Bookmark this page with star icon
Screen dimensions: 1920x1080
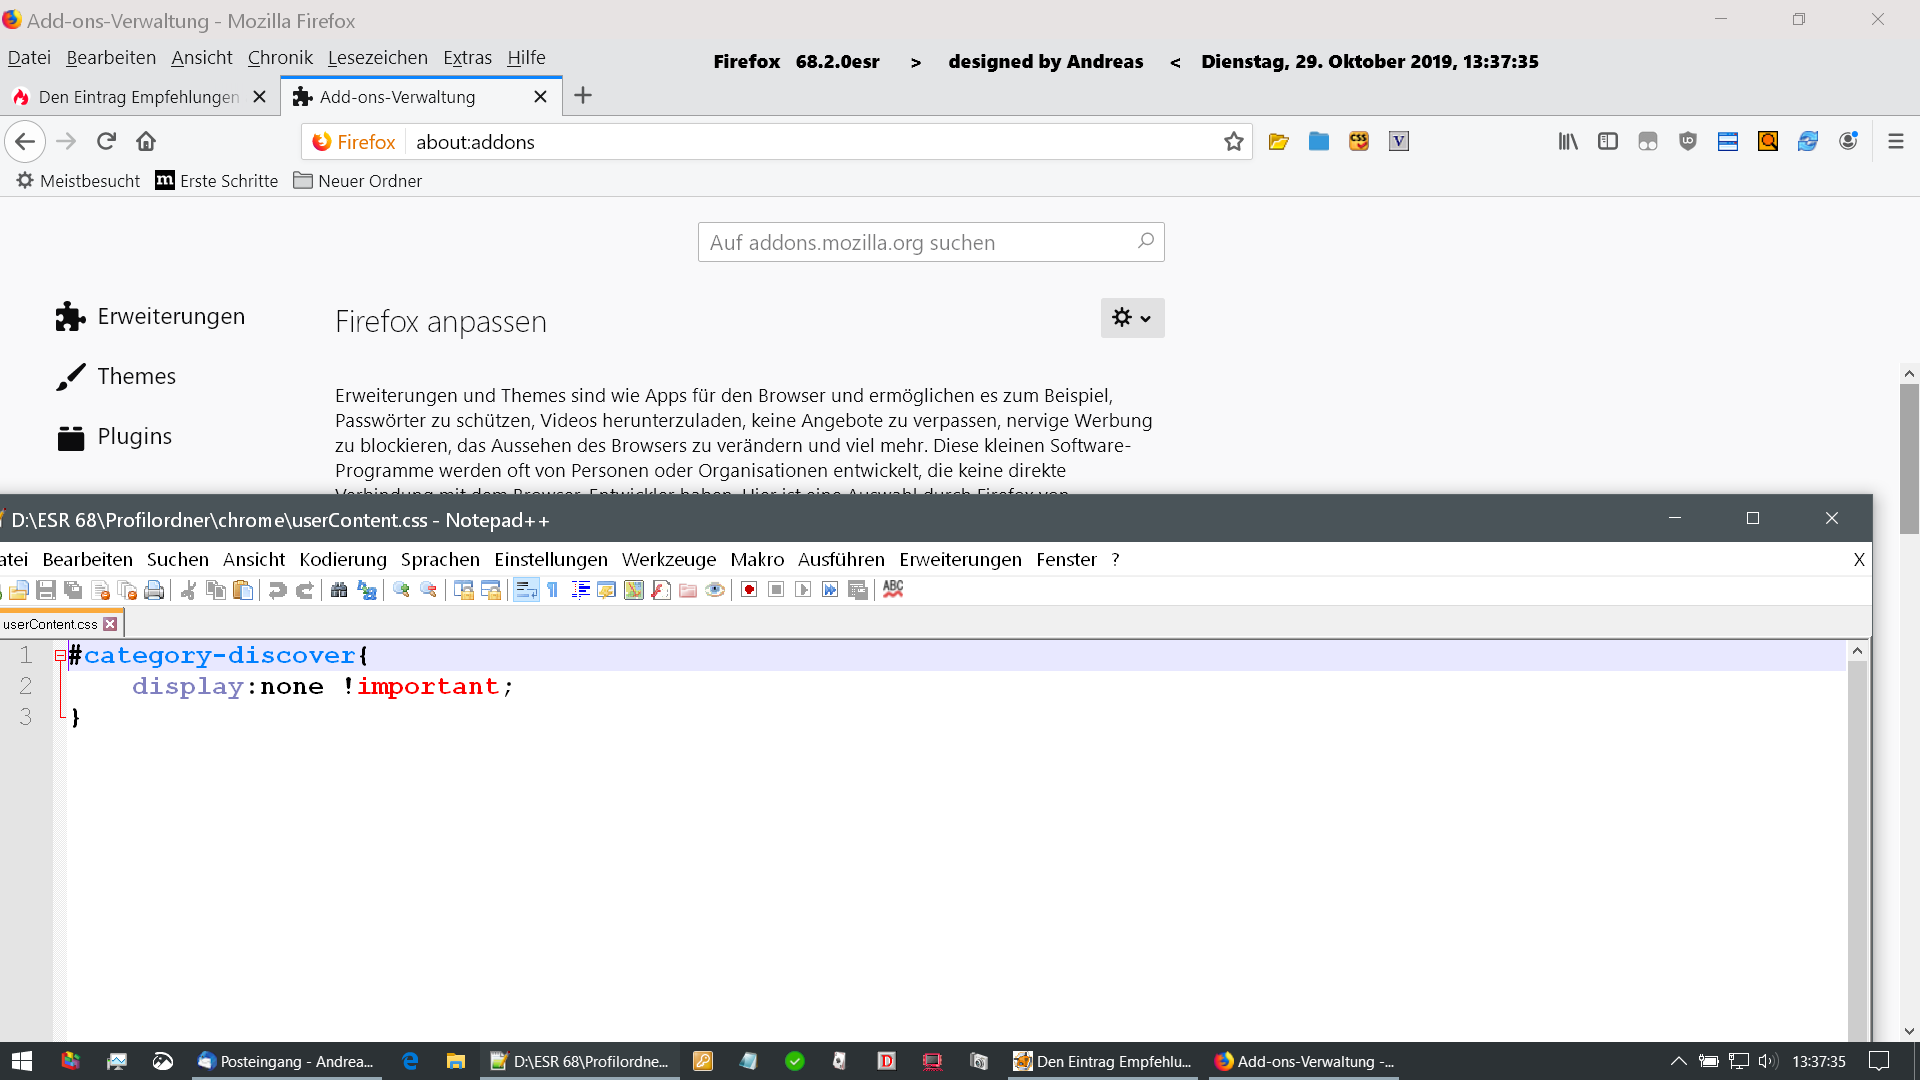[1233, 142]
